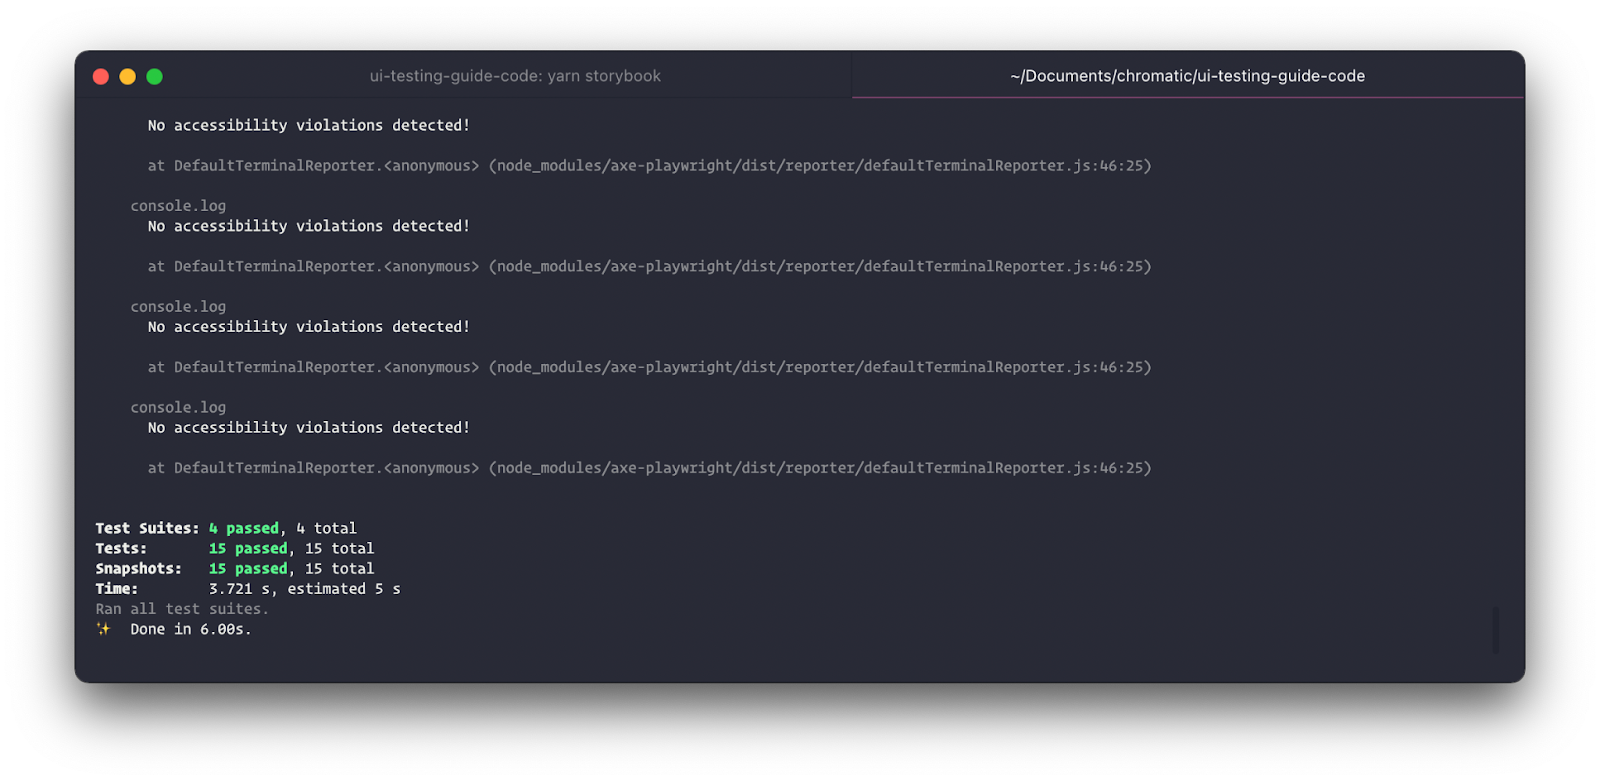Image resolution: width=1600 pixels, height=782 pixels.
Task: Select the last console.log entry
Action: pos(177,407)
